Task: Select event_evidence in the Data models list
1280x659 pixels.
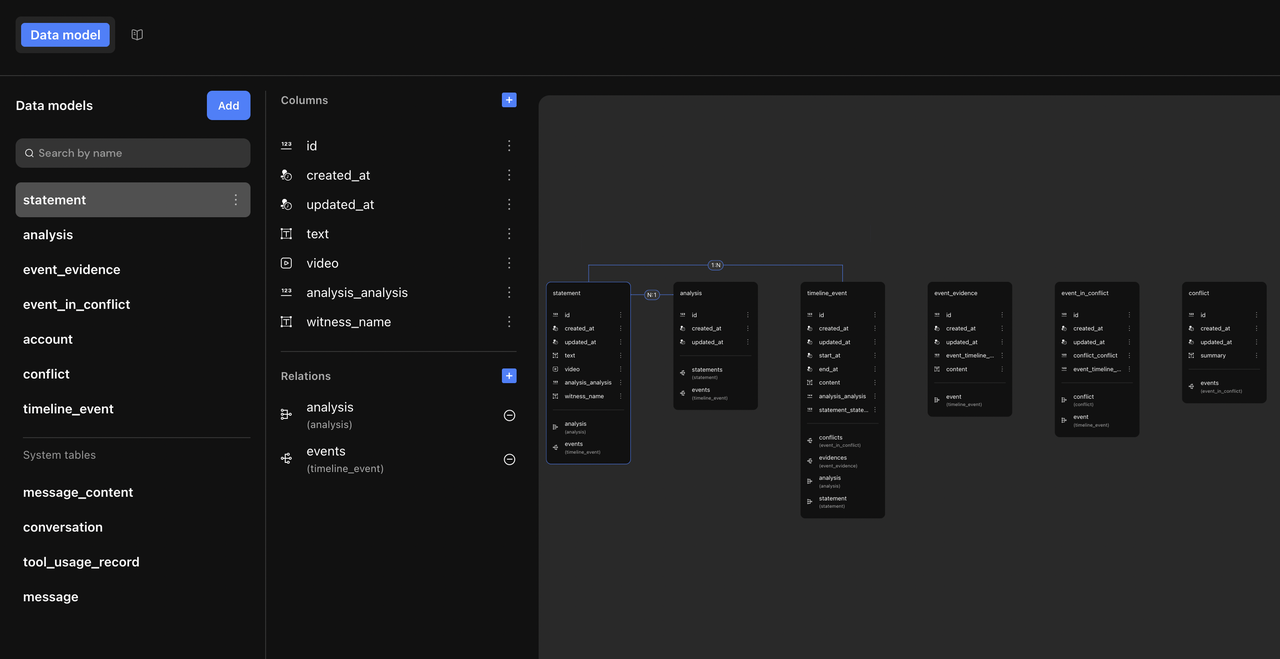Action: coord(133,270)
